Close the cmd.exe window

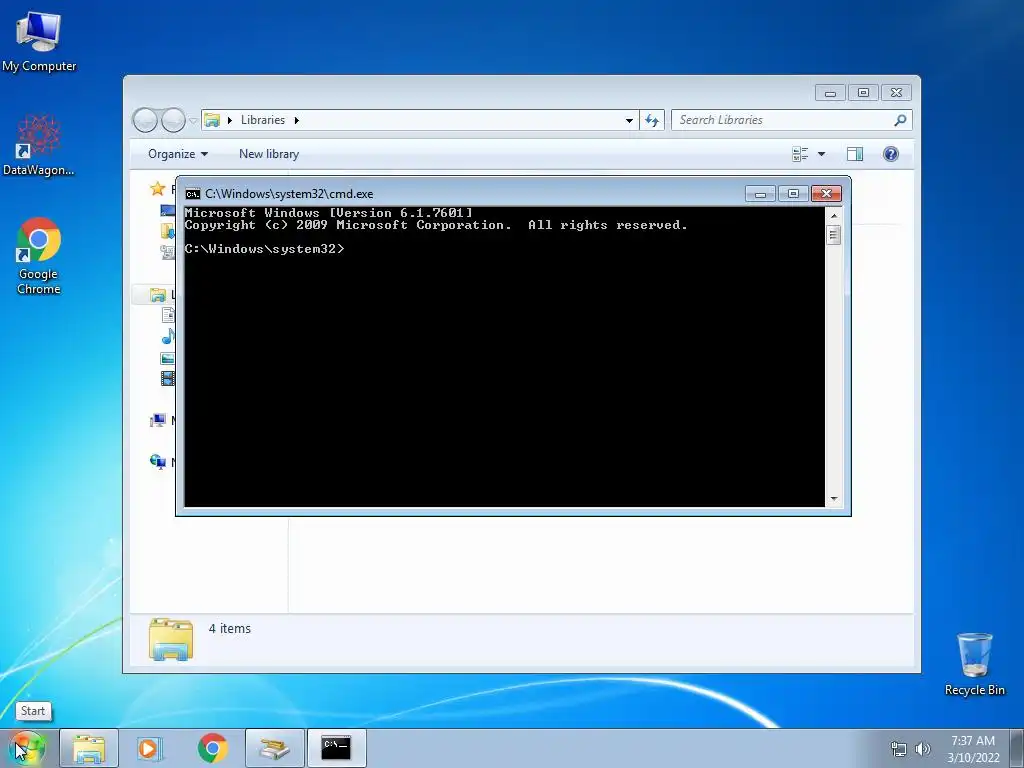point(826,194)
